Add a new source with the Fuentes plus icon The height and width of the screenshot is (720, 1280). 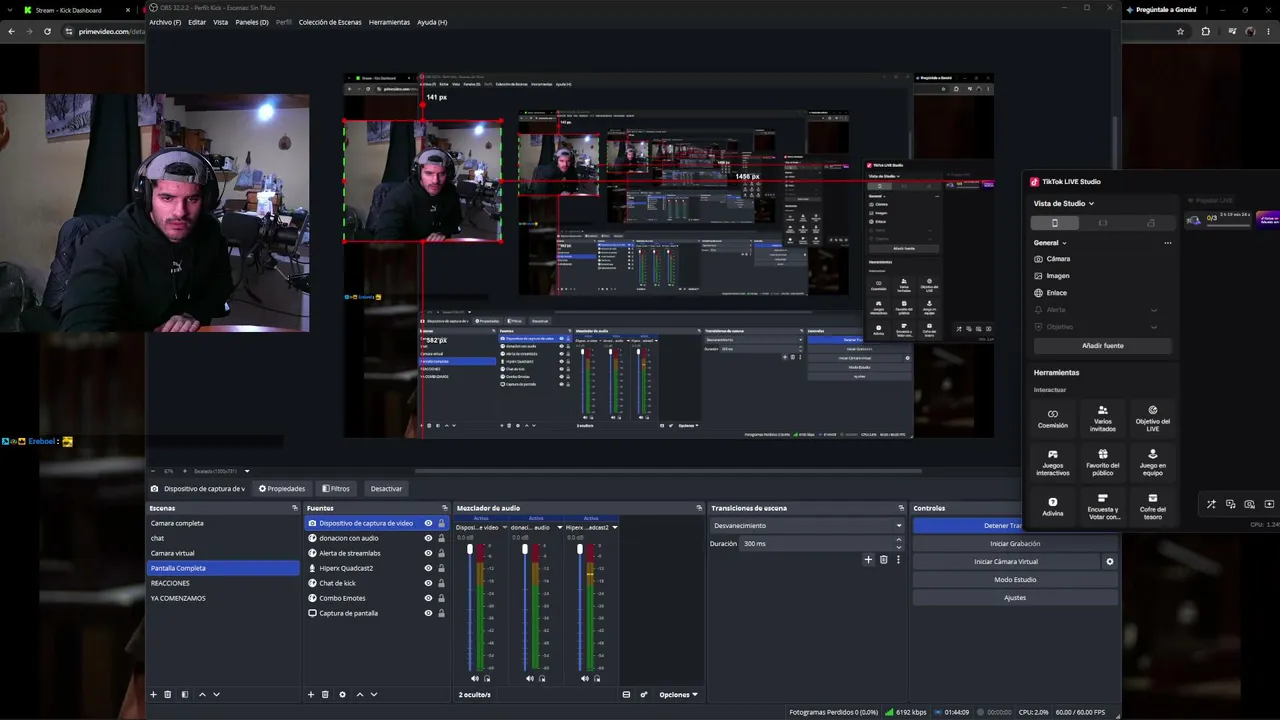point(310,694)
